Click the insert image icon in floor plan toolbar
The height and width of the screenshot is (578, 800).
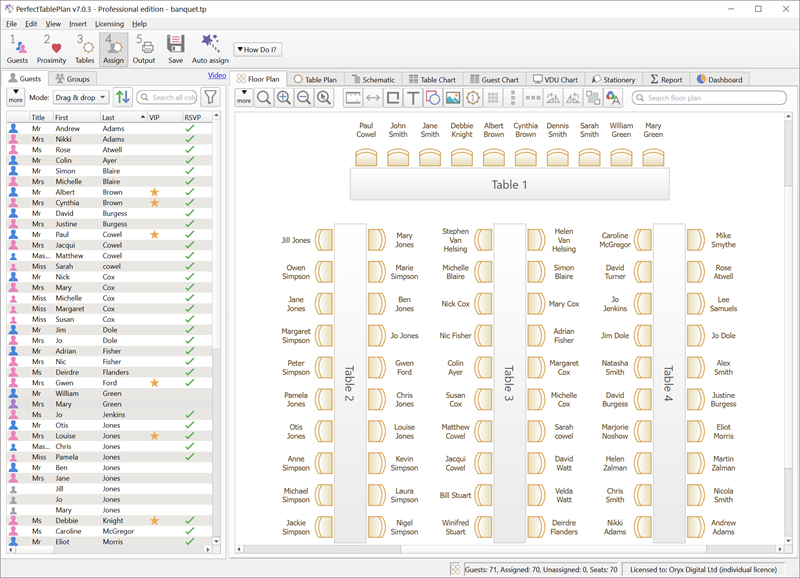(x=453, y=98)
